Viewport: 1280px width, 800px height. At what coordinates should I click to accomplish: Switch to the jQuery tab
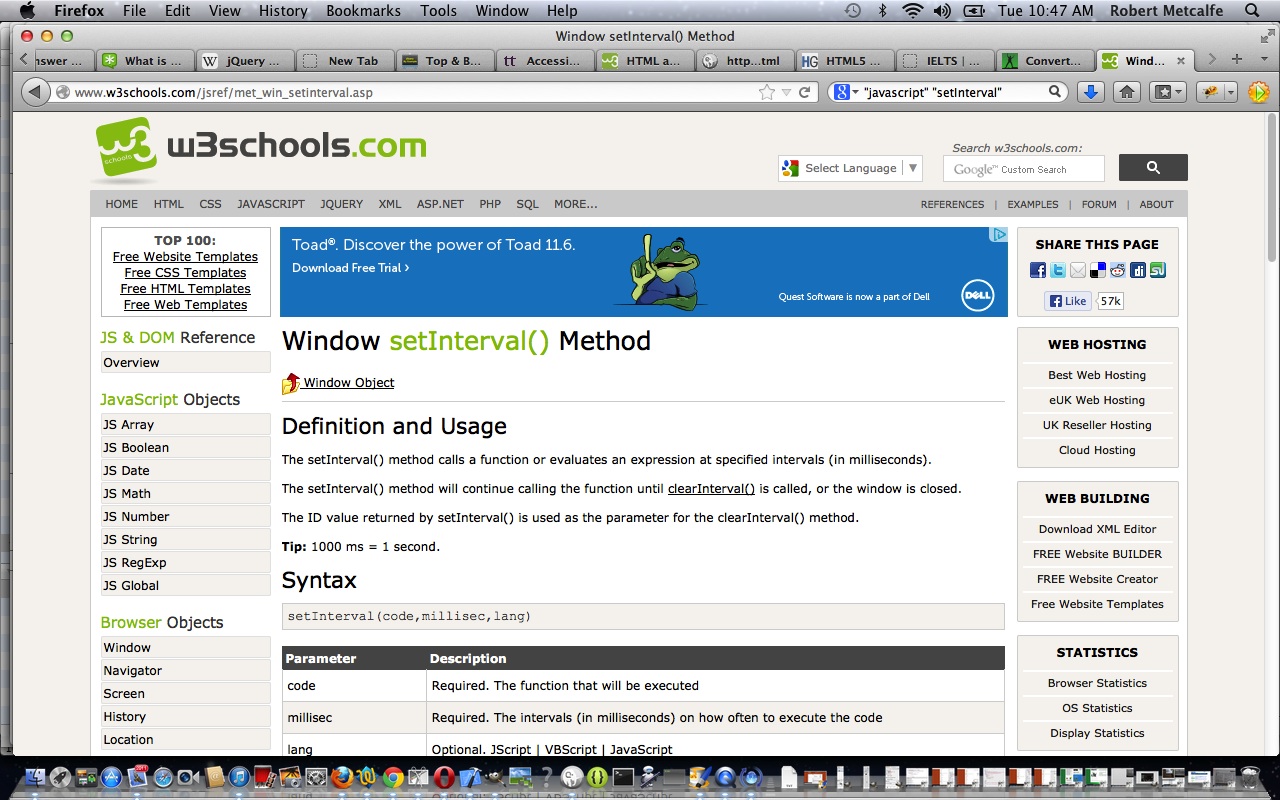point(244,60)
